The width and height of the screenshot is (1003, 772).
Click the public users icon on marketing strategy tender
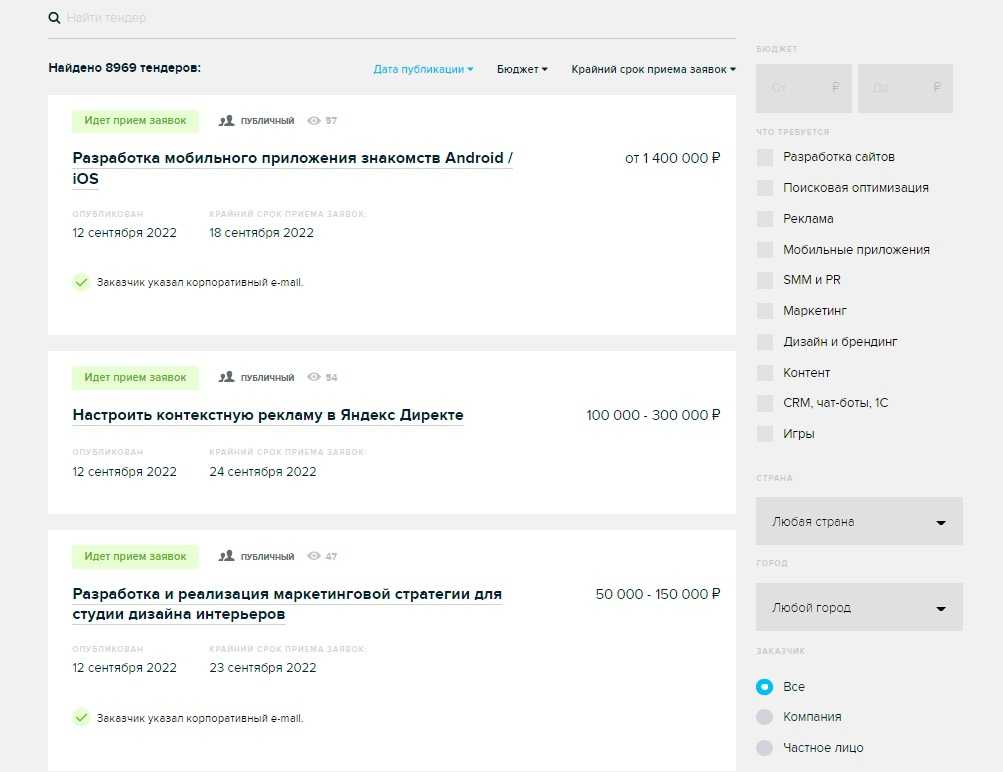(x=227, y=556)
